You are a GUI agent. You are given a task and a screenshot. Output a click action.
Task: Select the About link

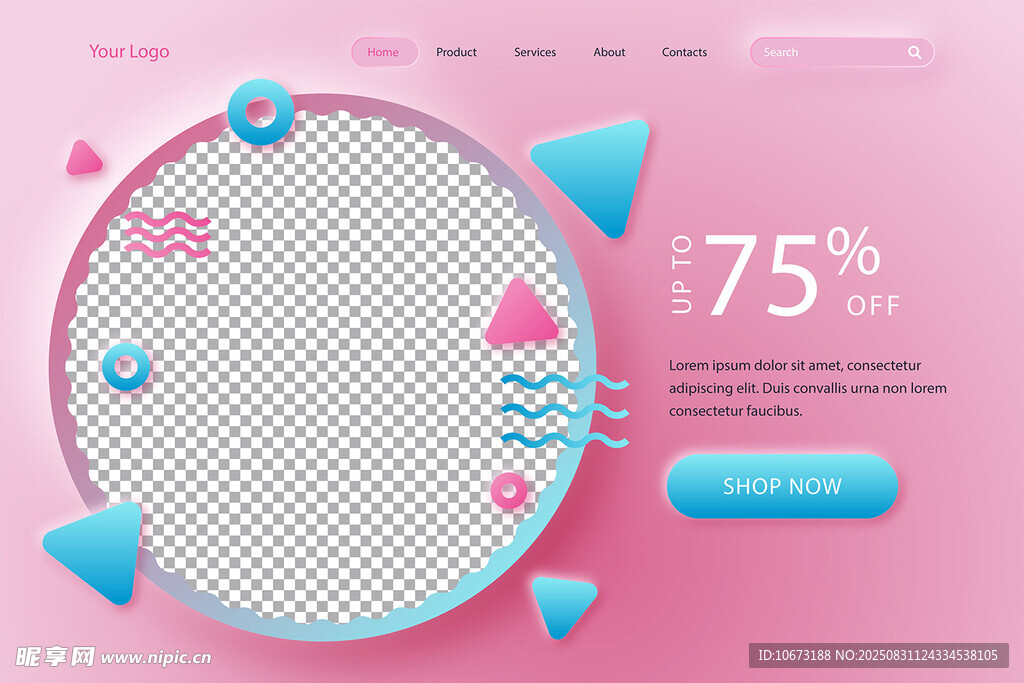pyautogui.click(x=609, y=52)
